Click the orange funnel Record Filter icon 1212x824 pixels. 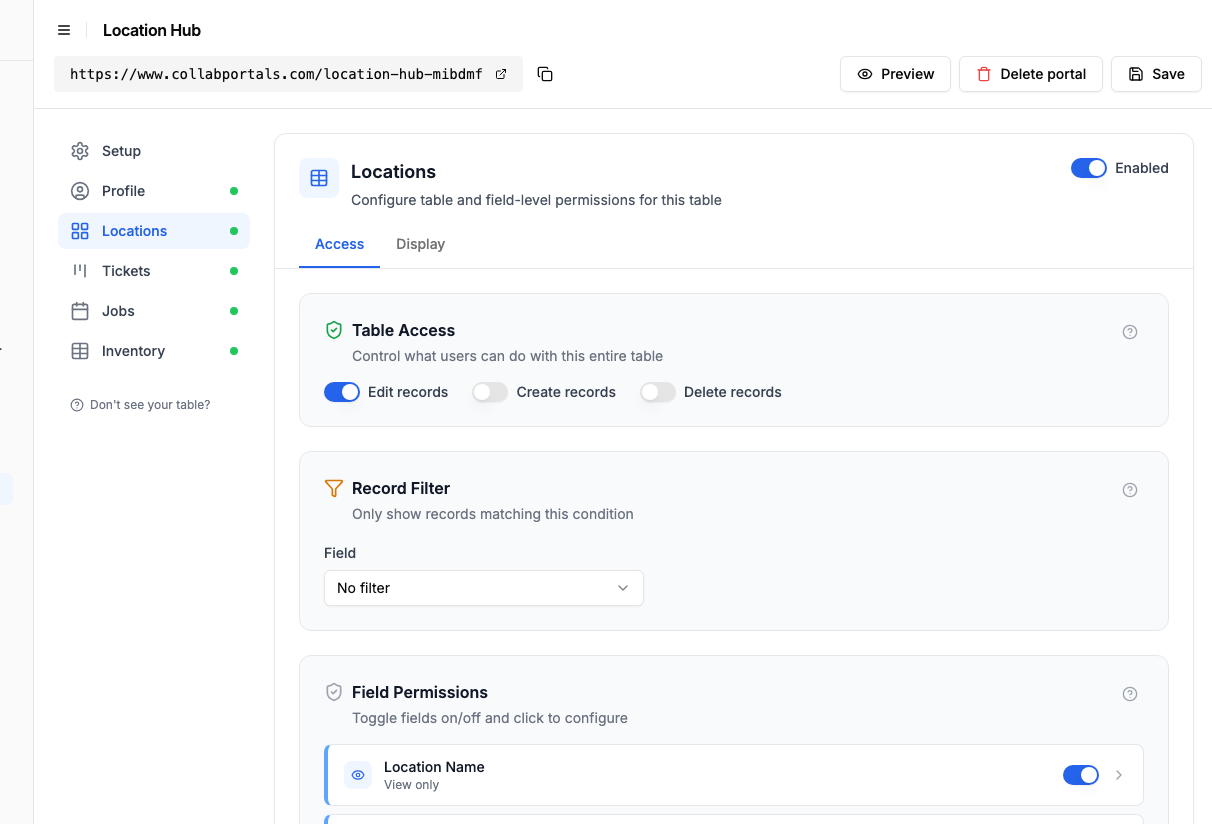coord(334,488)
